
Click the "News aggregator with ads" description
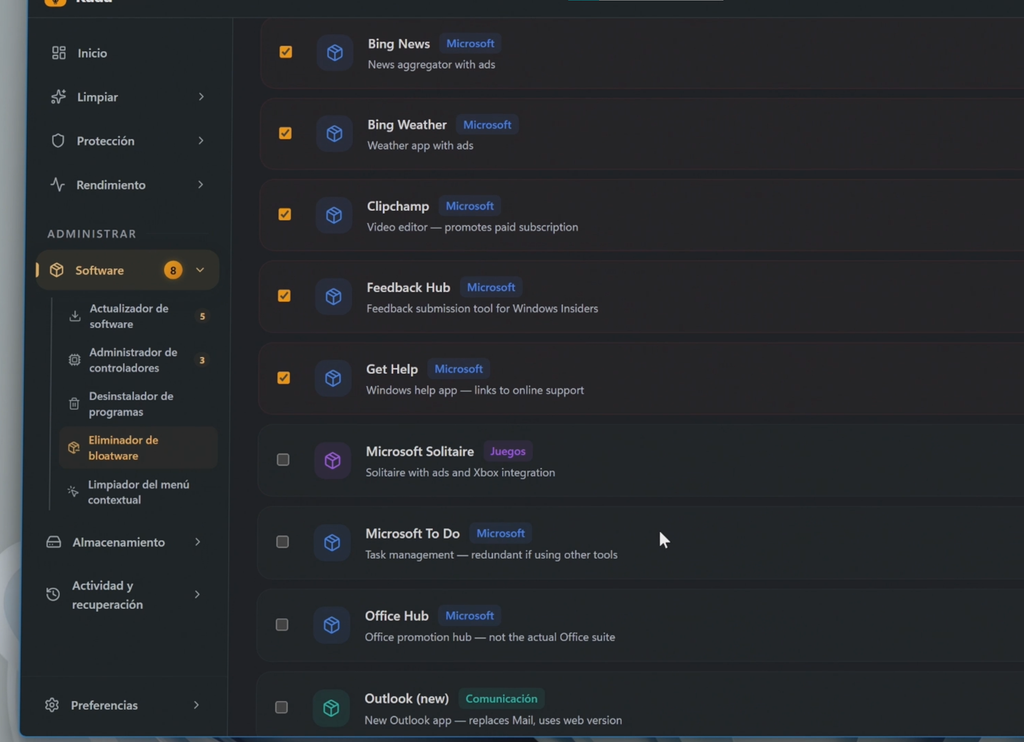[x=432, y=65]
